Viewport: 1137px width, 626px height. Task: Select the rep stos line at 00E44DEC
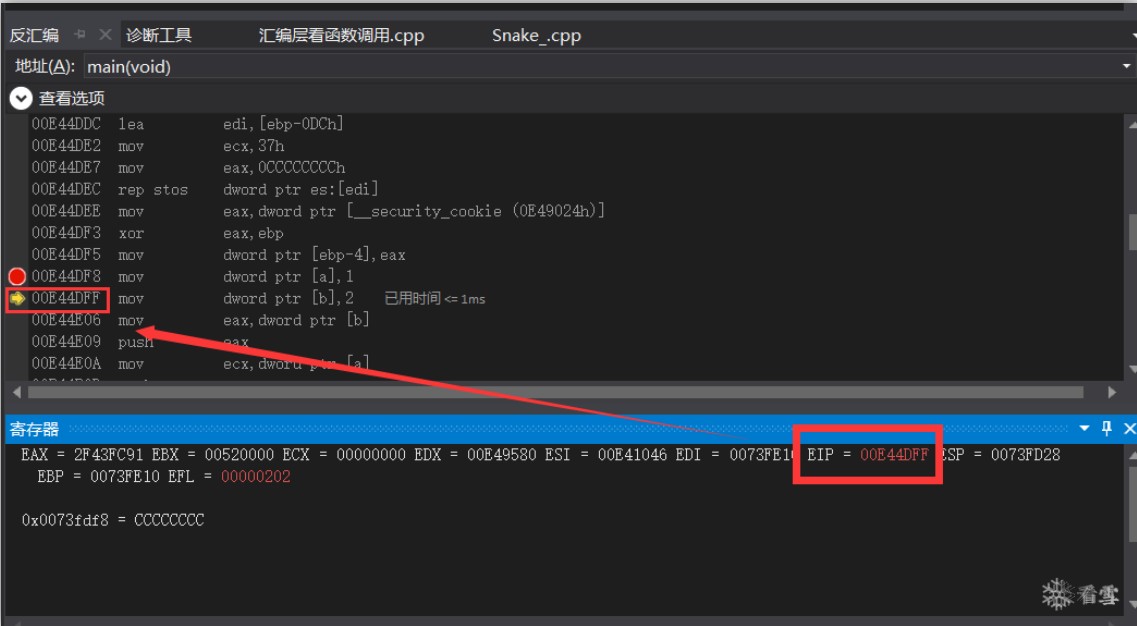pyautogui.click(x=204, y=189)
